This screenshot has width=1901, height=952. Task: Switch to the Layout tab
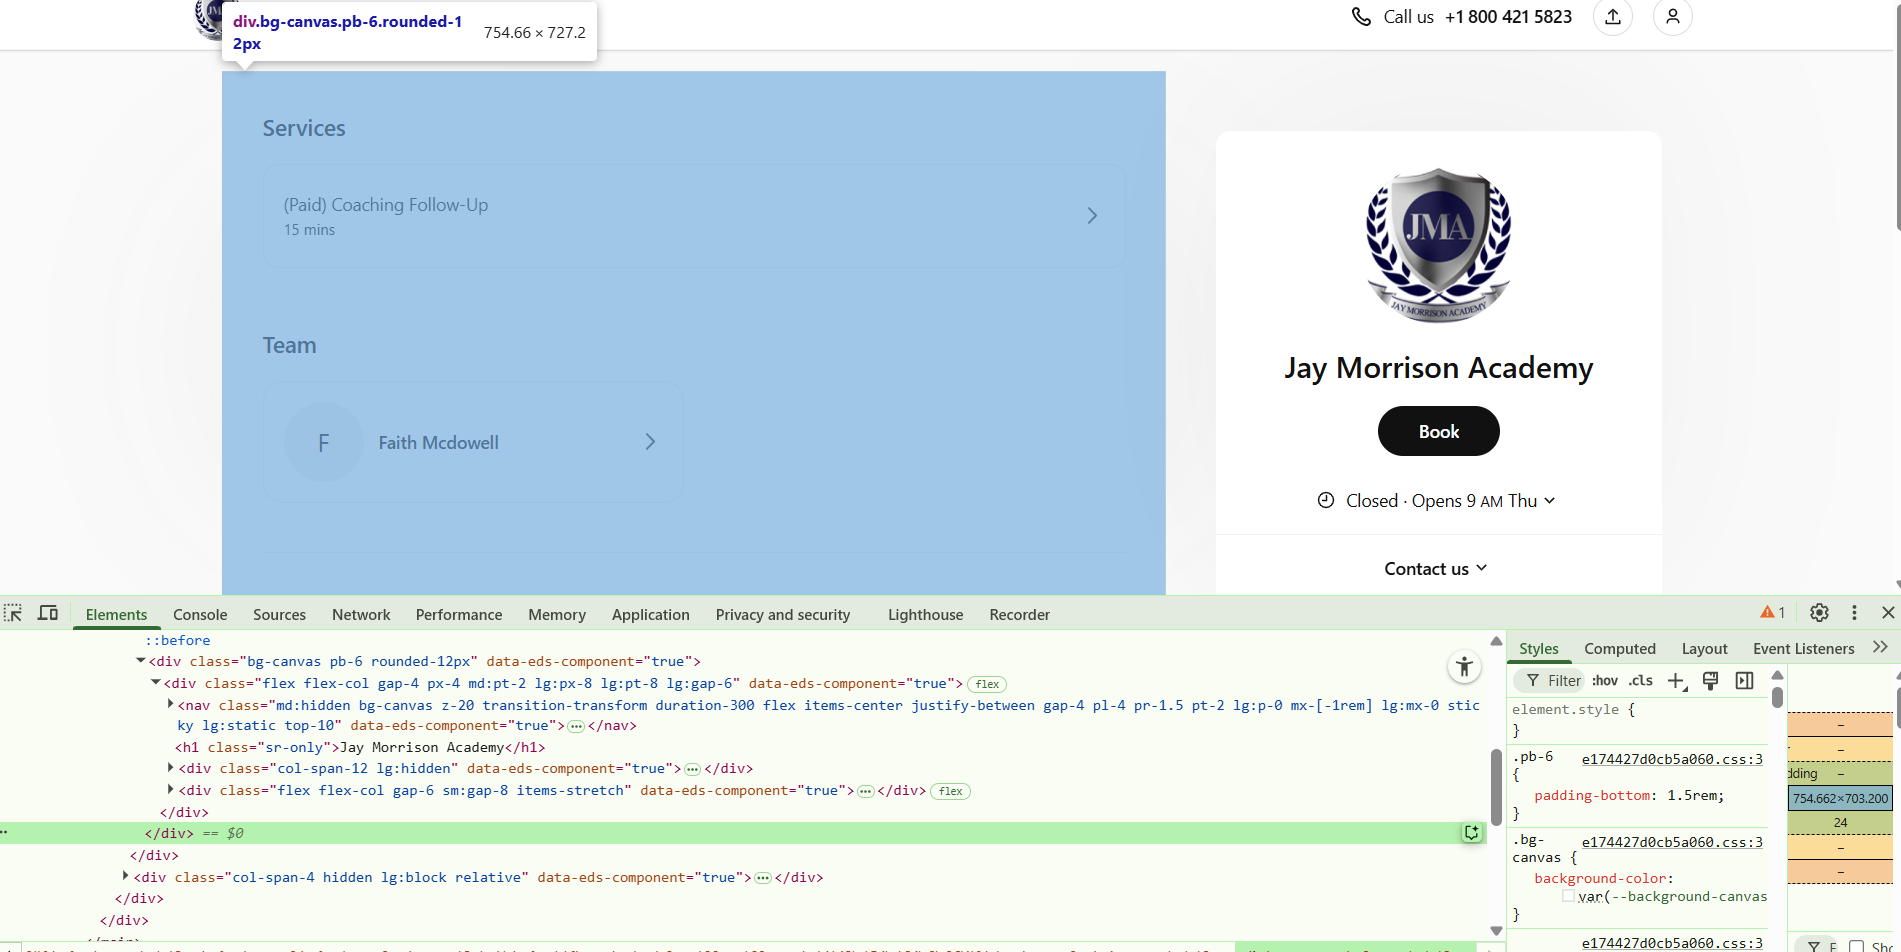1704,648
